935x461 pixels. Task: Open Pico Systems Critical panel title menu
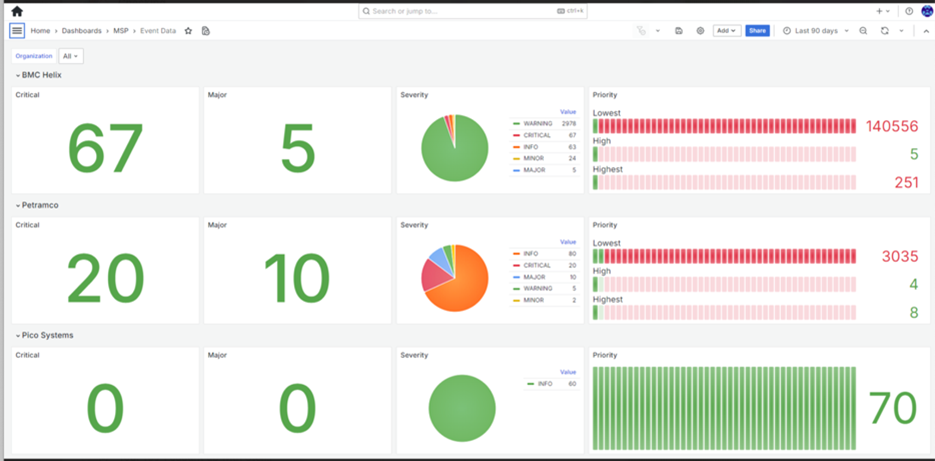tap(27, 355)
